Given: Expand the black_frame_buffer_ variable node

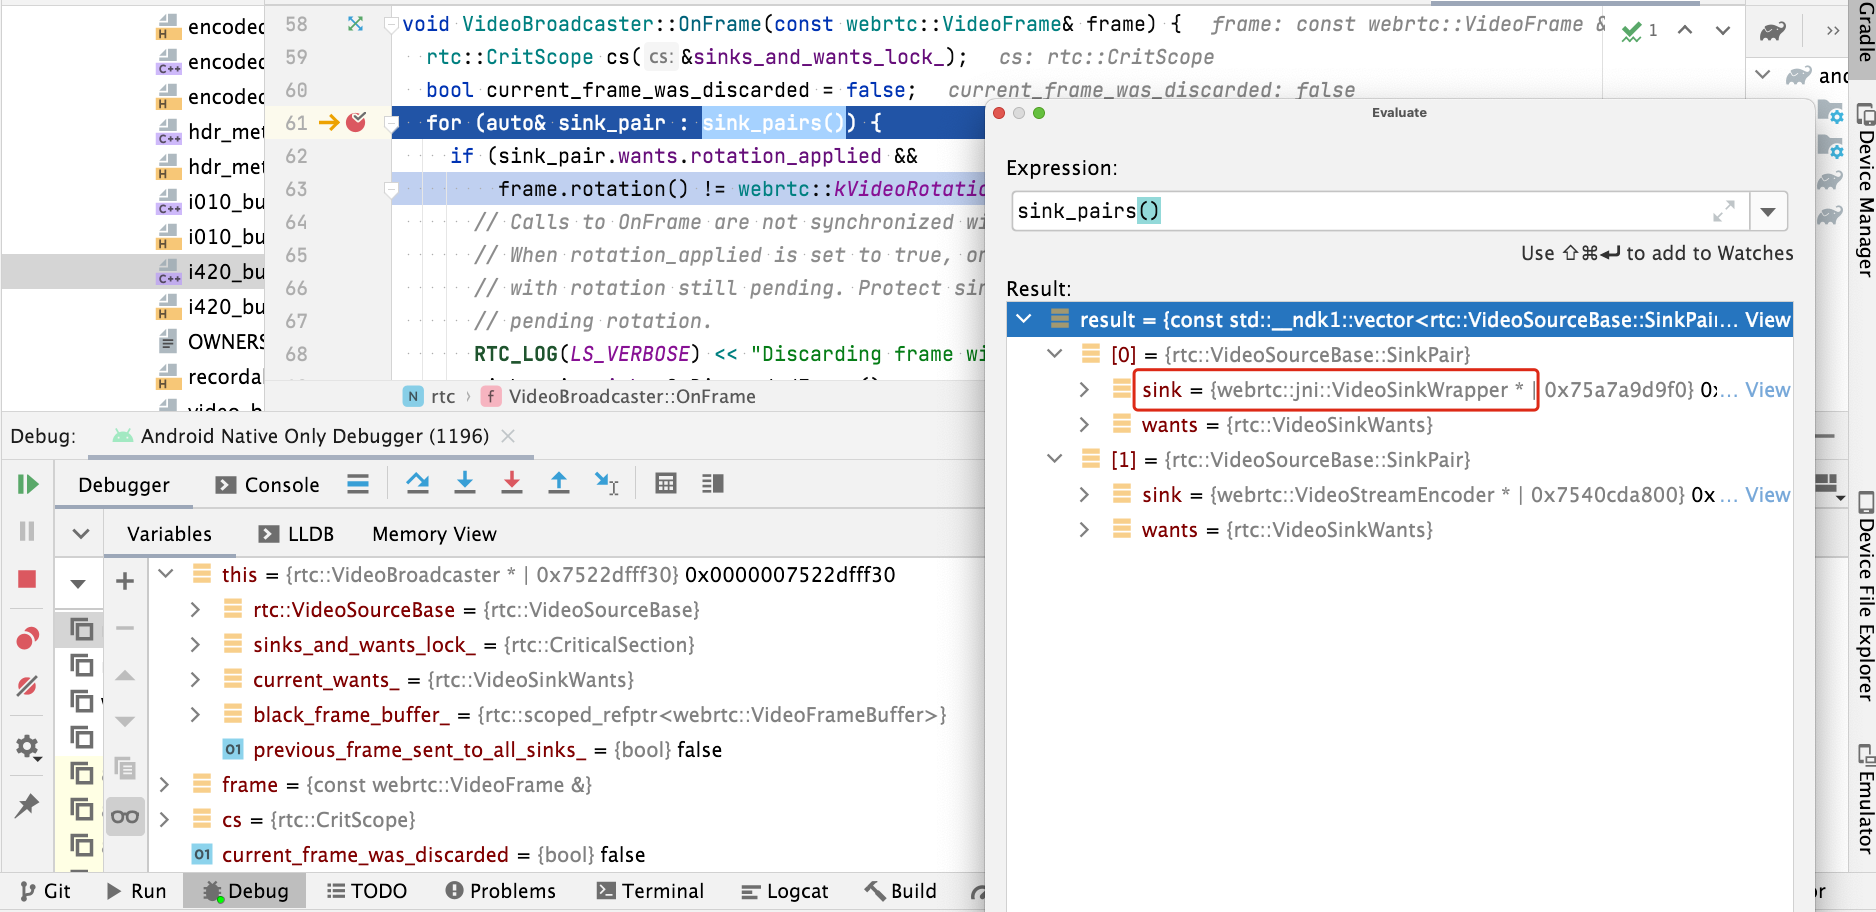Looking at the screenshot, I should coord(196,715).
